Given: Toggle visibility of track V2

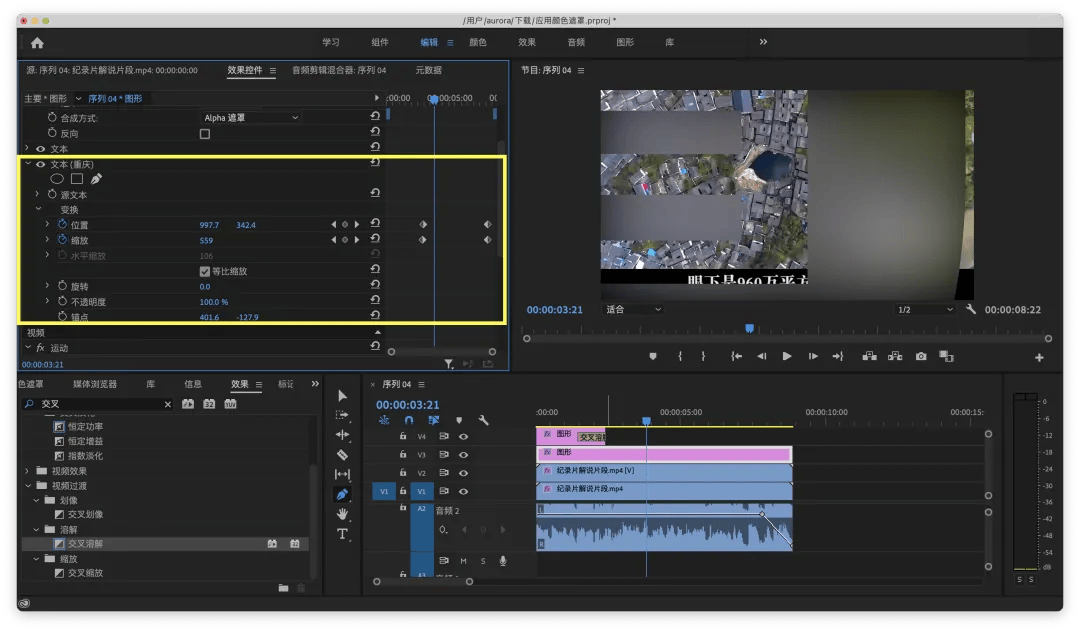Looking at the screenshot, I should tap(464, 473).
